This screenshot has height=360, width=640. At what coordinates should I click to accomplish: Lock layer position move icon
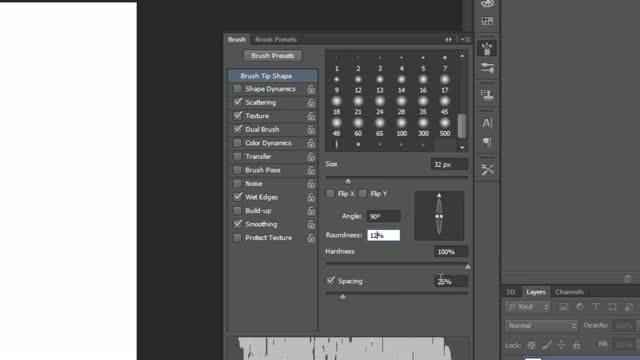pos(562,345)
